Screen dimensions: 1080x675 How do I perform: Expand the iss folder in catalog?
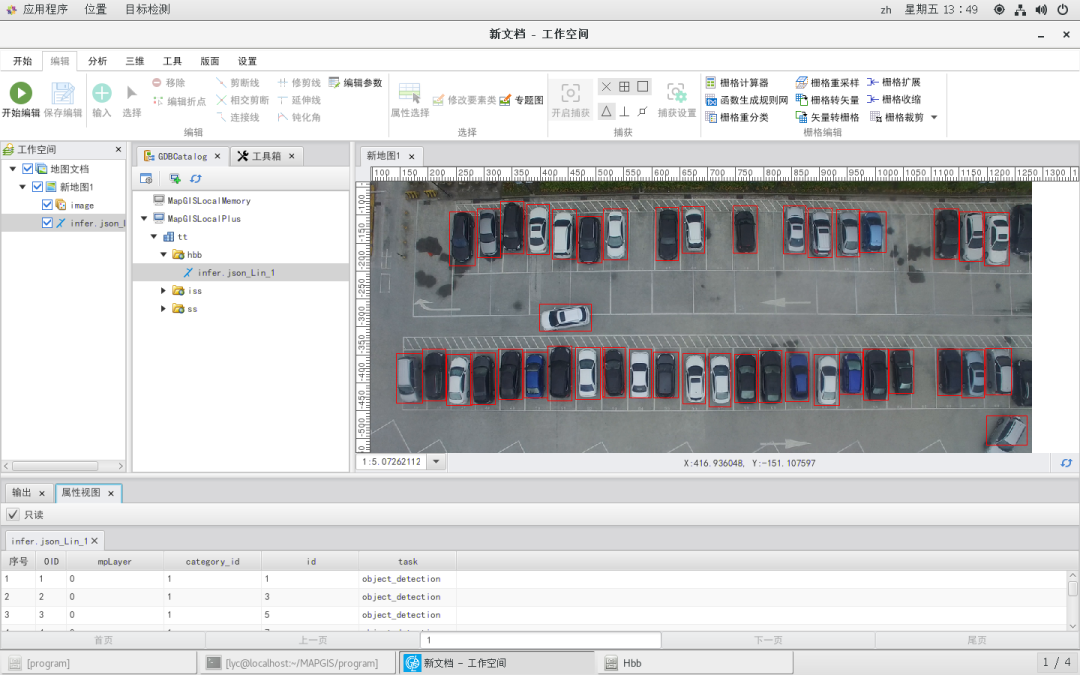coord(163,291)
